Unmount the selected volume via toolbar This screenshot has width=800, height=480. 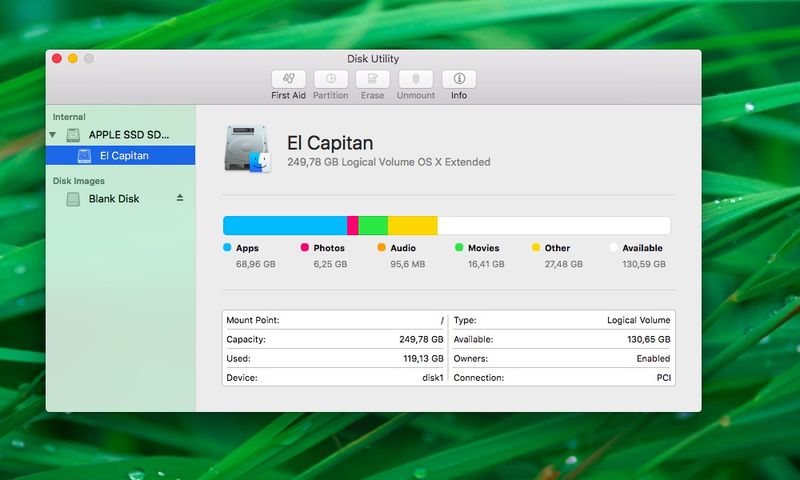416,80
